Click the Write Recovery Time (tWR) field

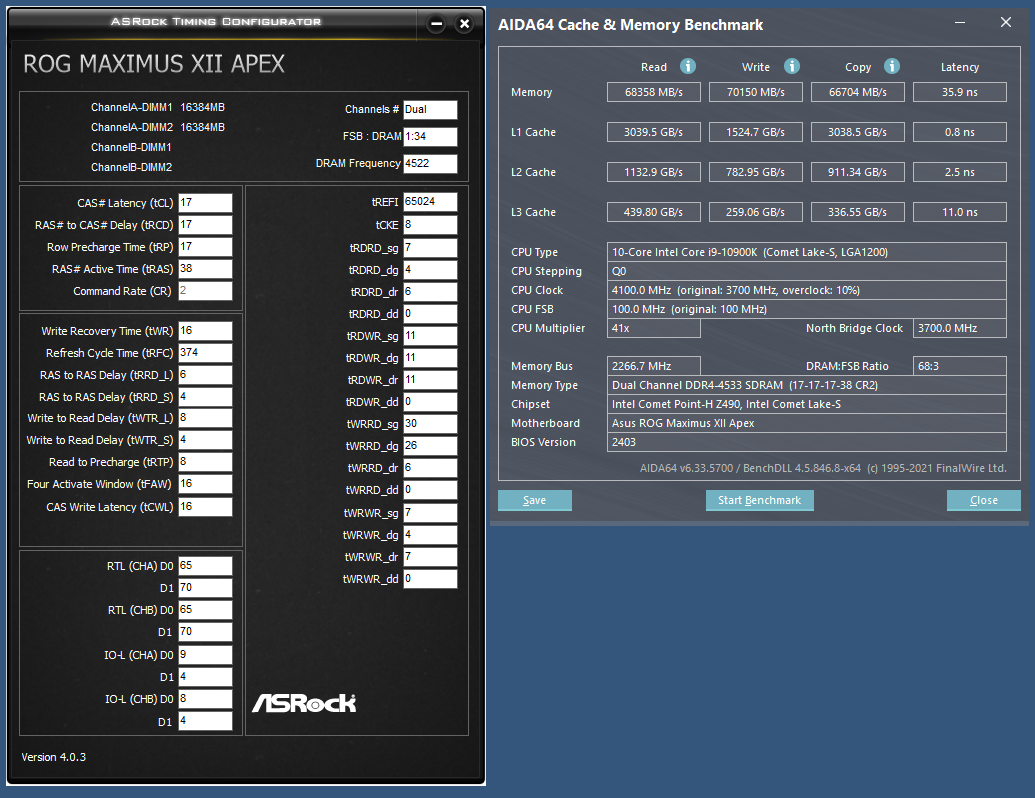205,331
